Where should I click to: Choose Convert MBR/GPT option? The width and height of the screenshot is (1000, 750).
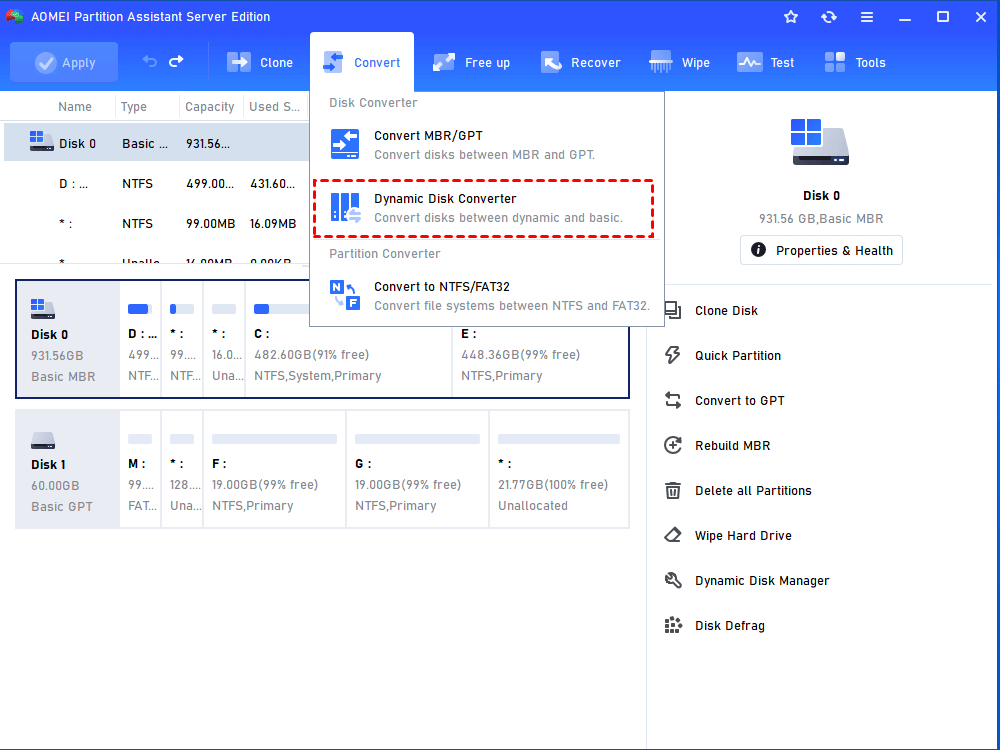tap(487, 145)
